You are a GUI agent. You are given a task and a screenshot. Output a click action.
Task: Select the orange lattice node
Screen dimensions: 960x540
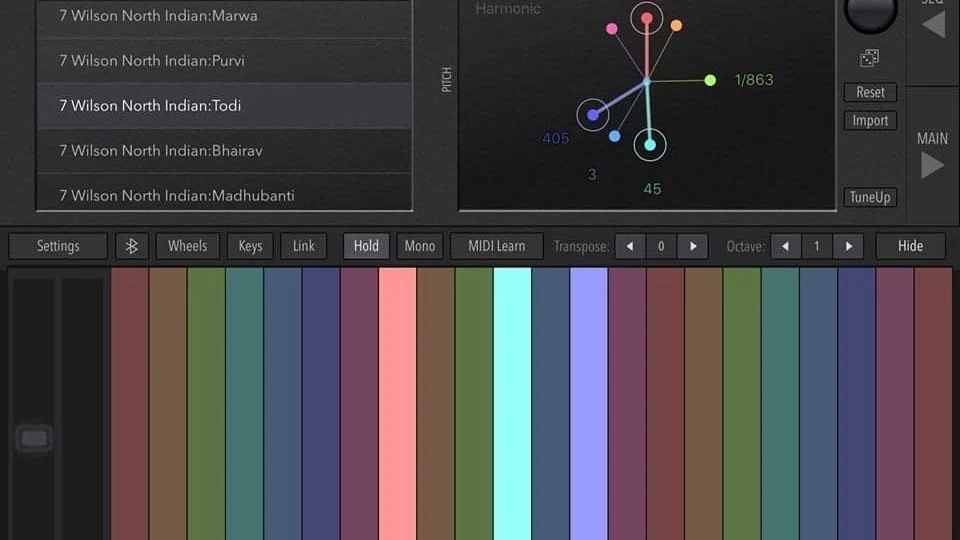(676, 26)
